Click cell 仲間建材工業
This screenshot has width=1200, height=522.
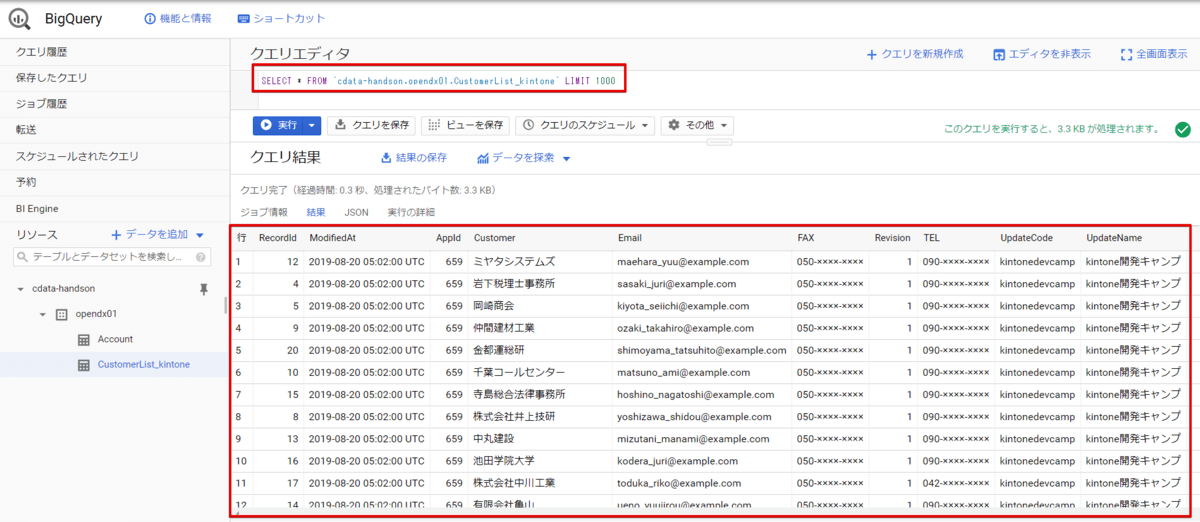(505, 328)
